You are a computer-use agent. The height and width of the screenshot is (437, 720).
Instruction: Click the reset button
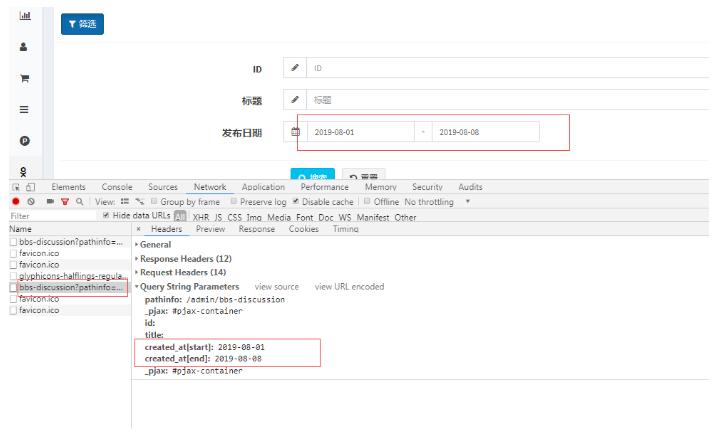pyautogui.click(x=363, y=175)
